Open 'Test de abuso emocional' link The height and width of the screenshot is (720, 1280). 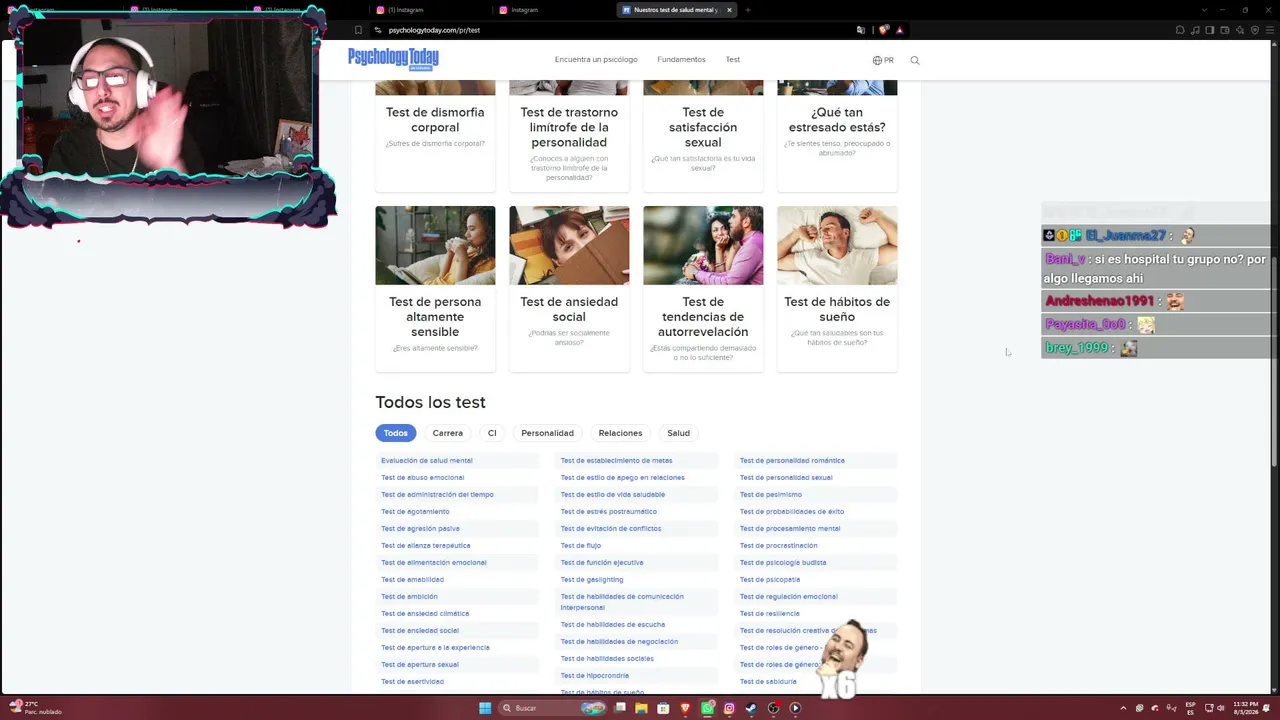[422, 478]
